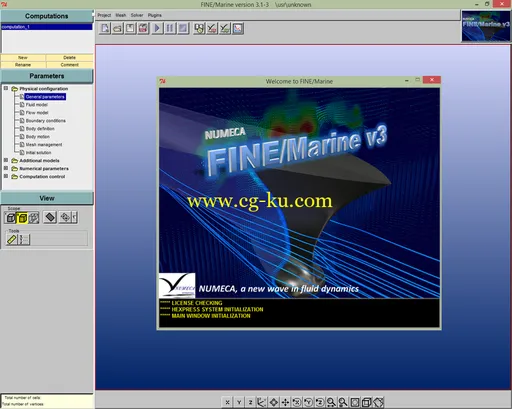The height and width of the screenshot is (409, 512).
Task: Click the Delete computation button
Action: pos(69,57)
